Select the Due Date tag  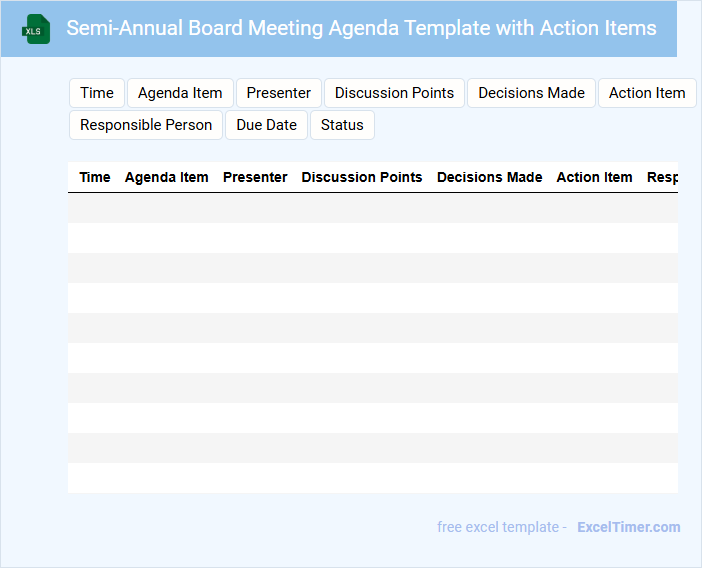pyautogui.click(x=266, y=125)
